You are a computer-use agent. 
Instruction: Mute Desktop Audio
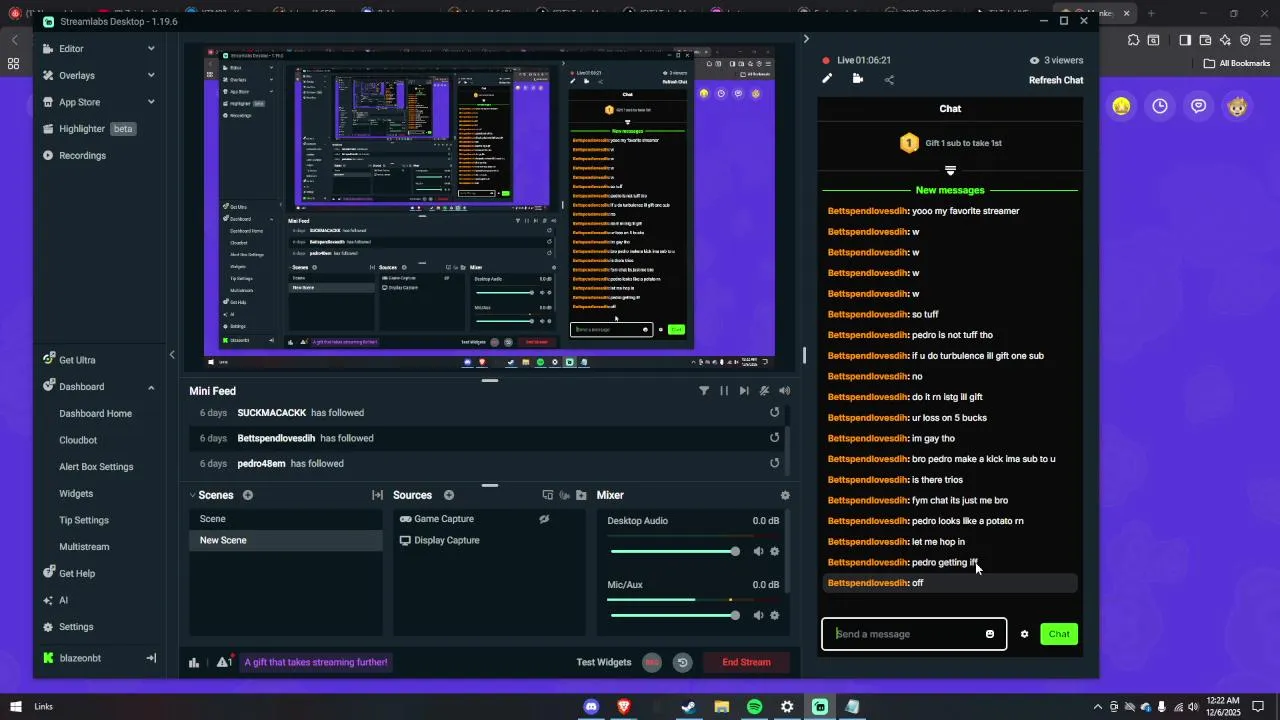(758, 552)
